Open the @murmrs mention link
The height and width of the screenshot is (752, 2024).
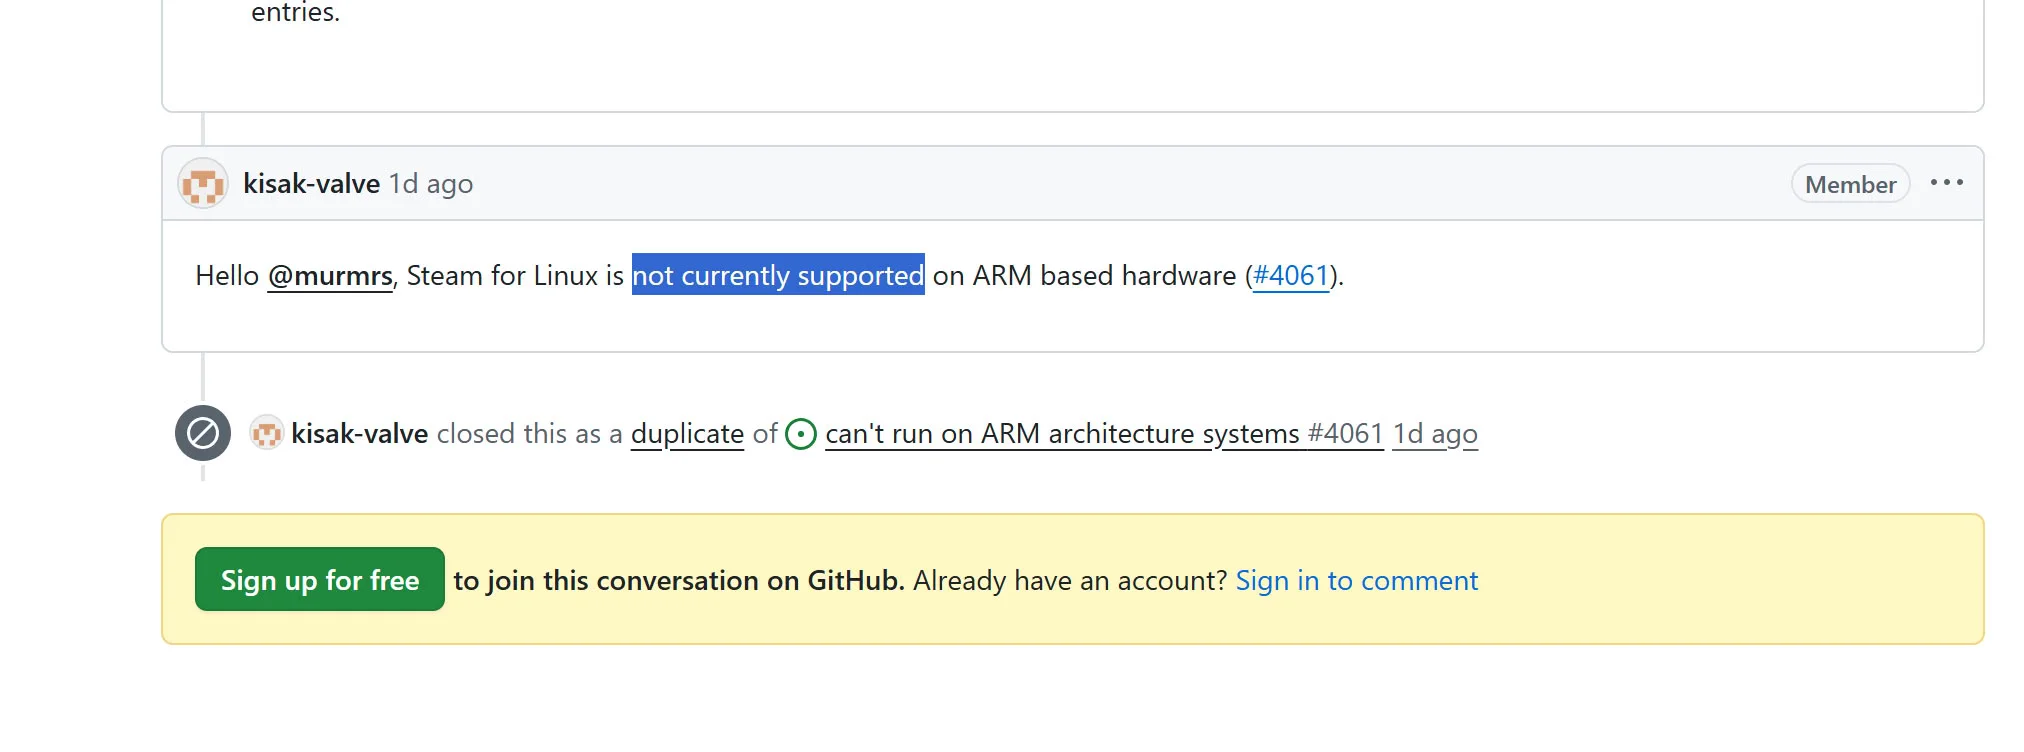(330, 276)
